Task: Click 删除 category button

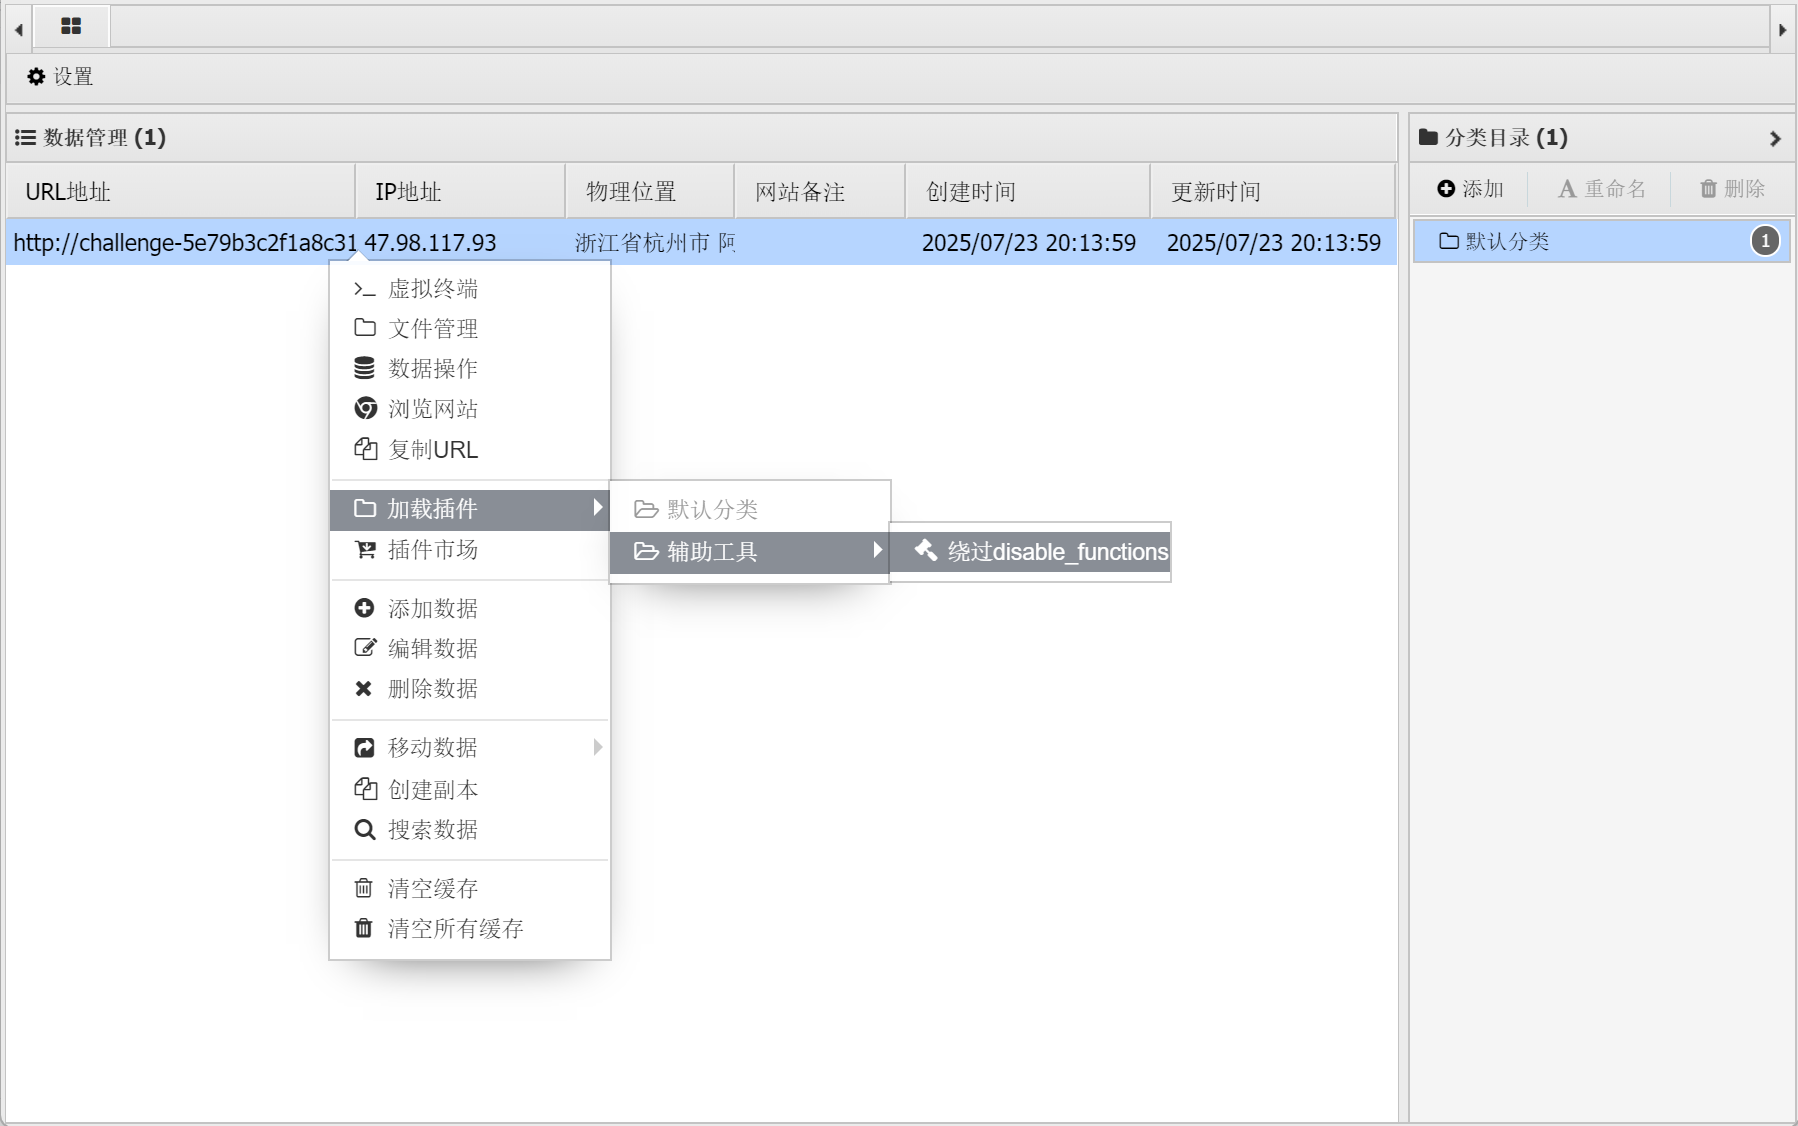Action: pos(1732,188)
